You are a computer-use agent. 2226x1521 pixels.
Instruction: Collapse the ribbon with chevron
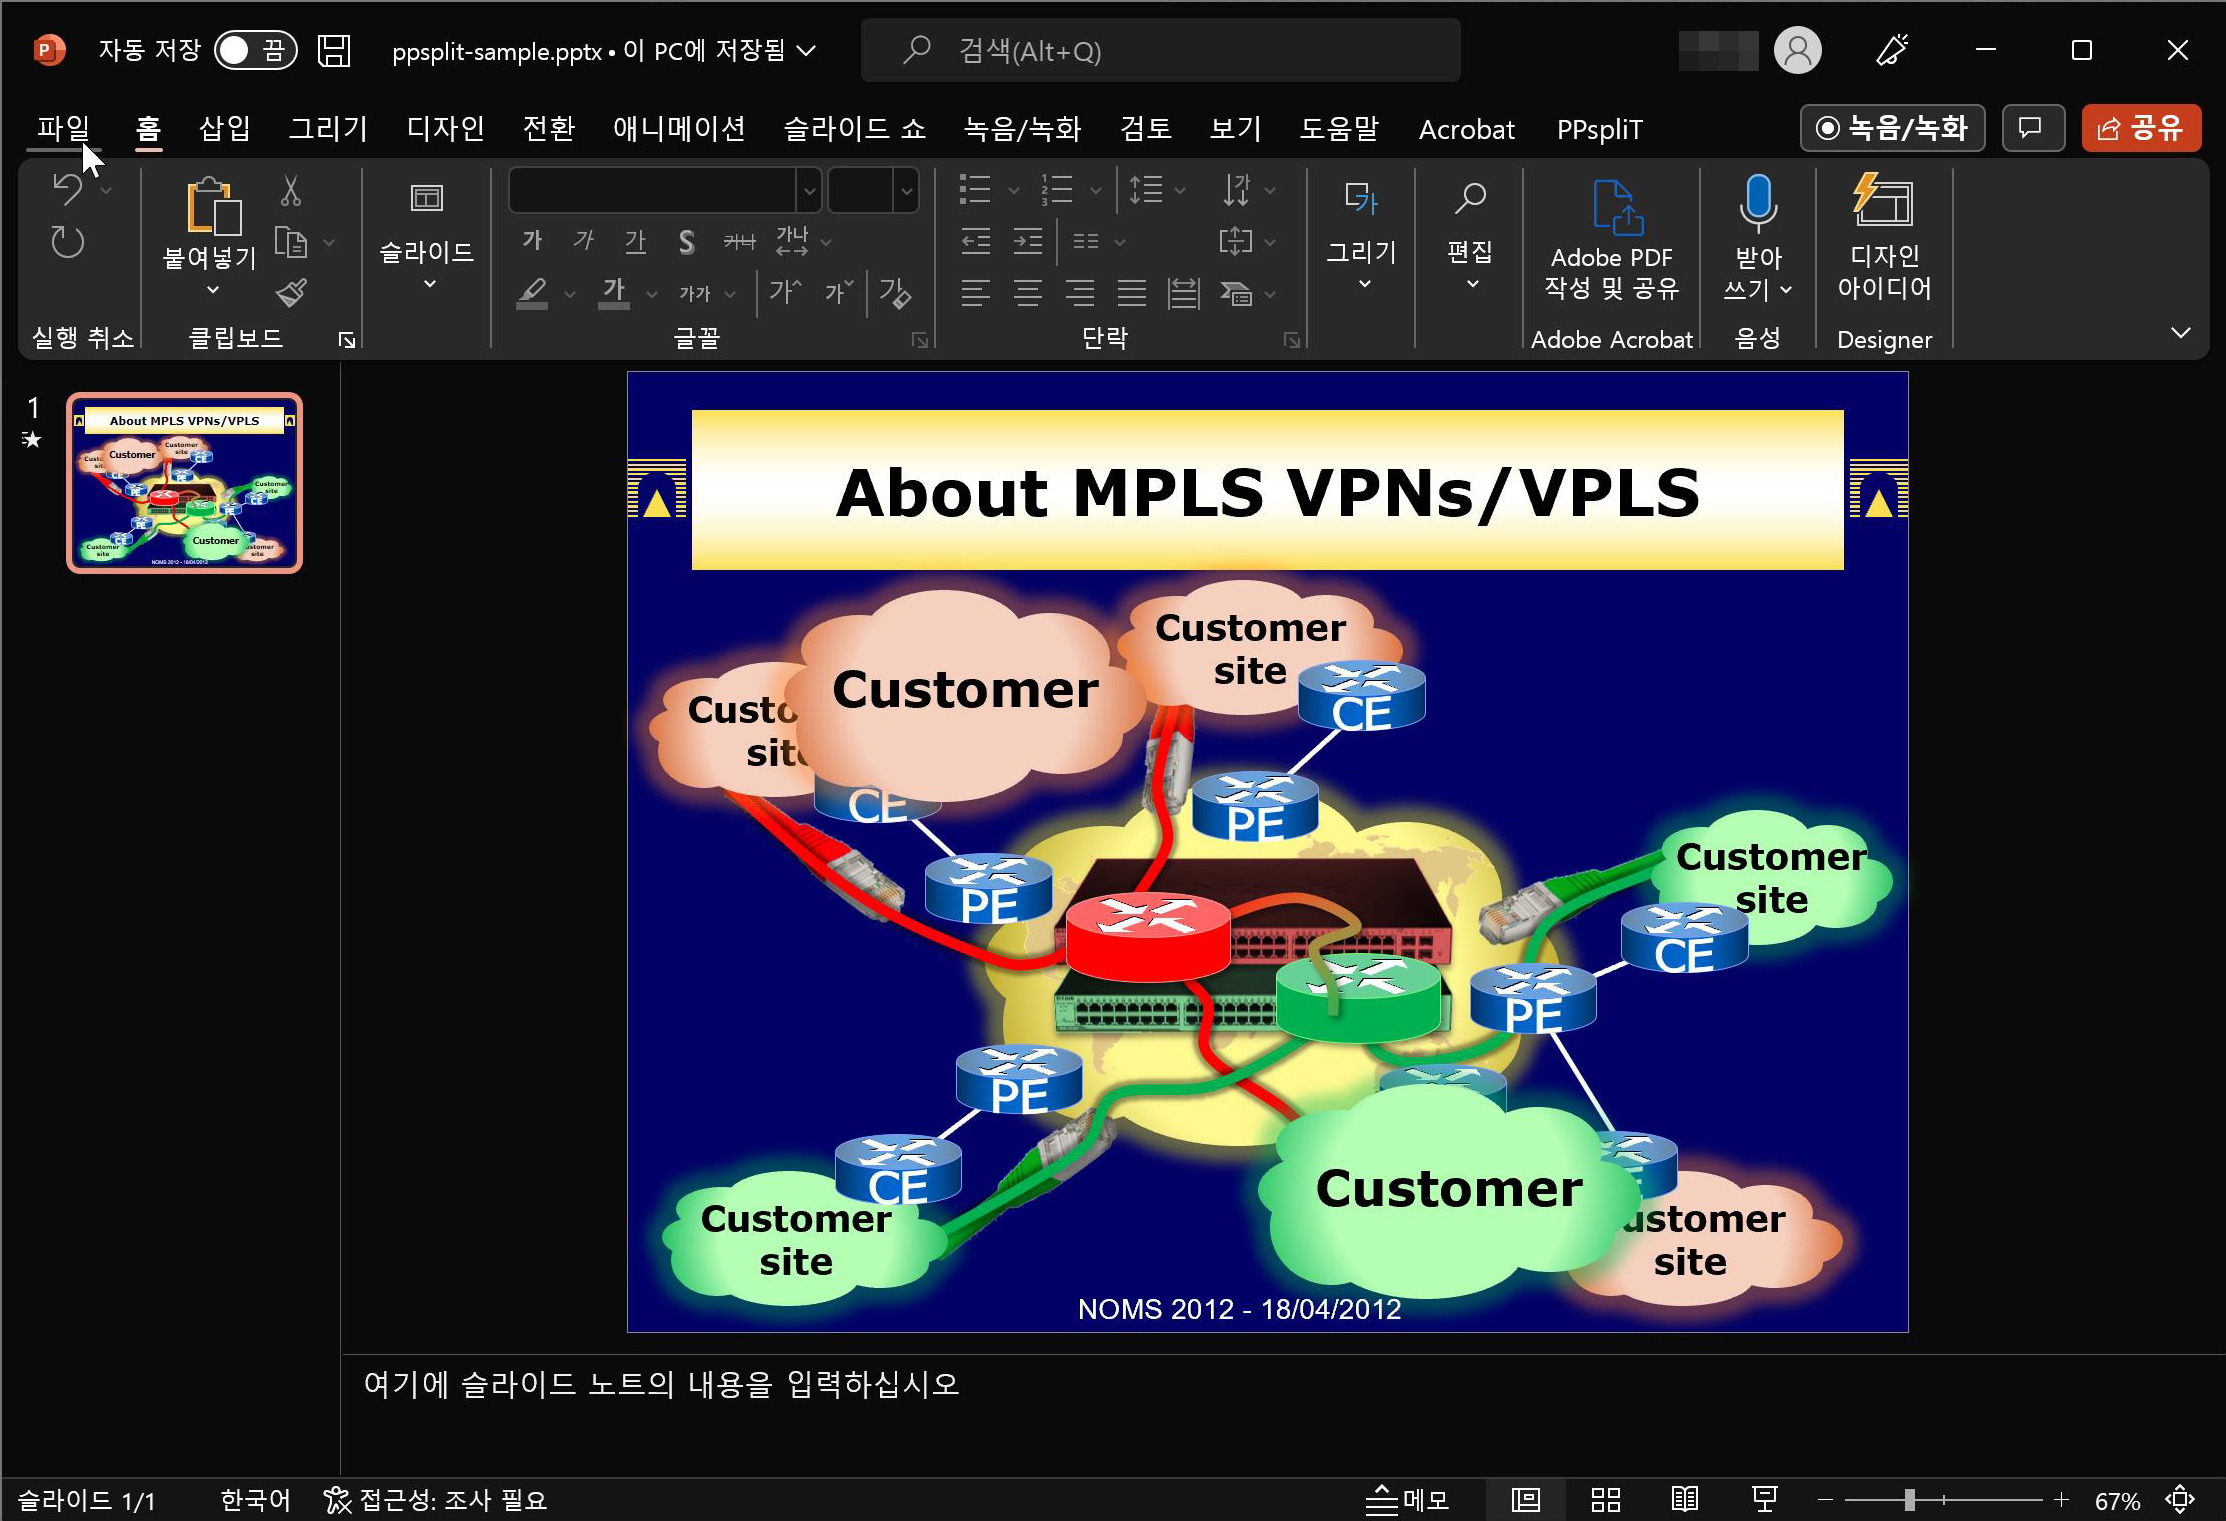pyautogui.click(x=2181, y=333)
